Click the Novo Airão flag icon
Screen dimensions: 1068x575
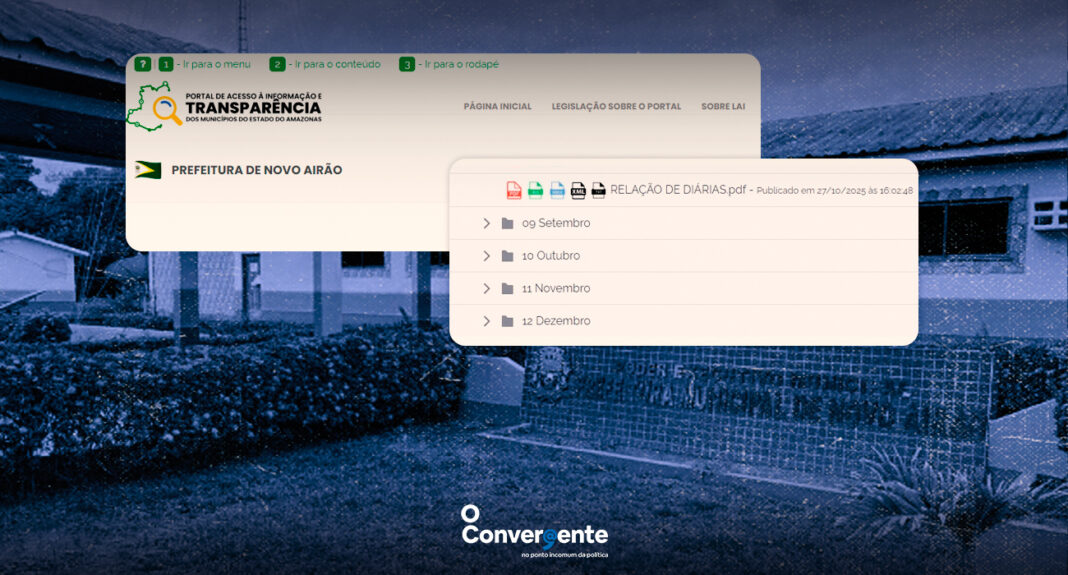pyautogui.click(x=148, y=170)
